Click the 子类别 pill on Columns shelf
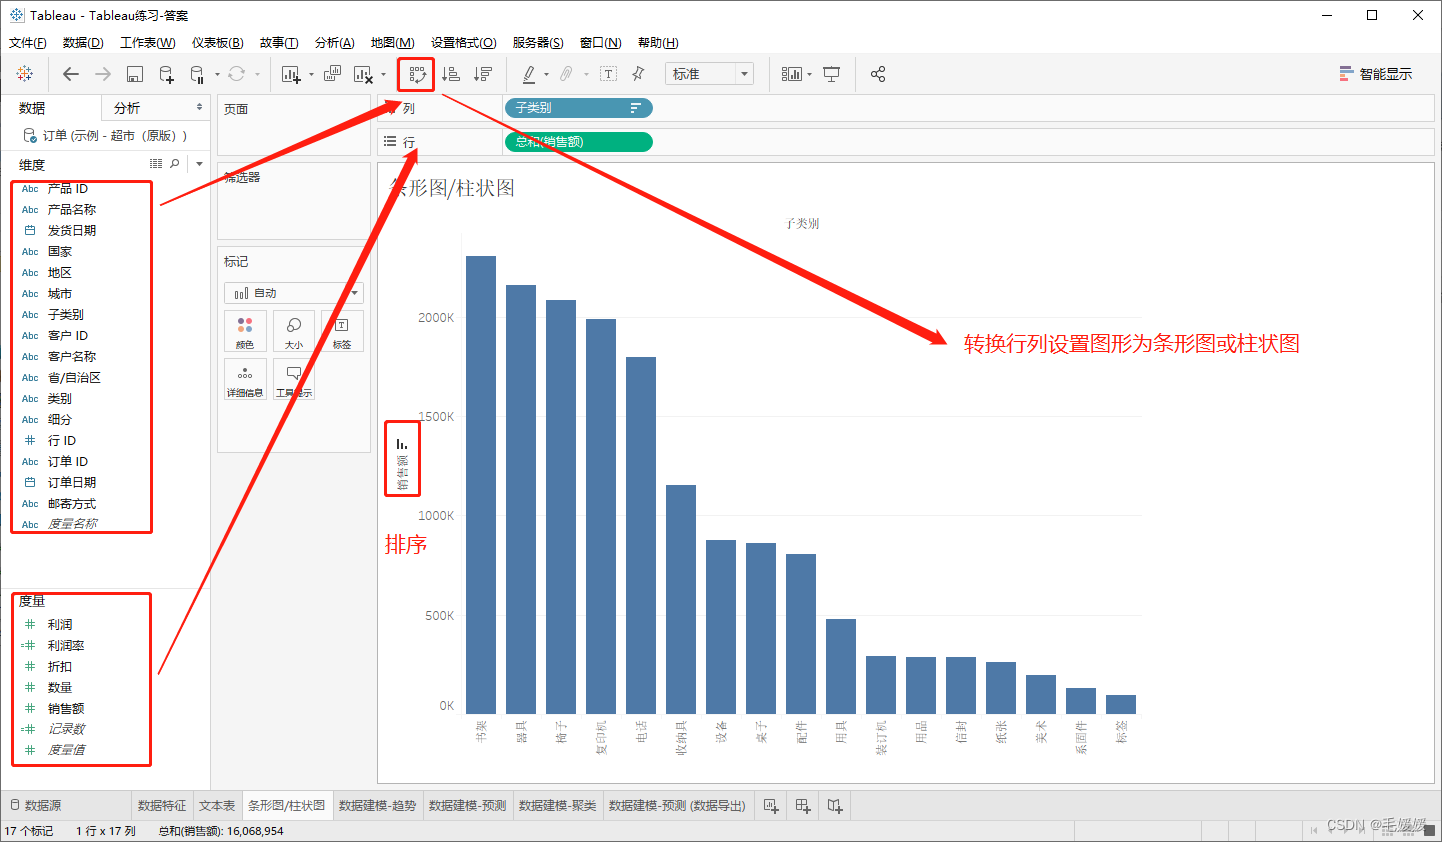This screenshot has width=1442, height=842. point(579,108)
